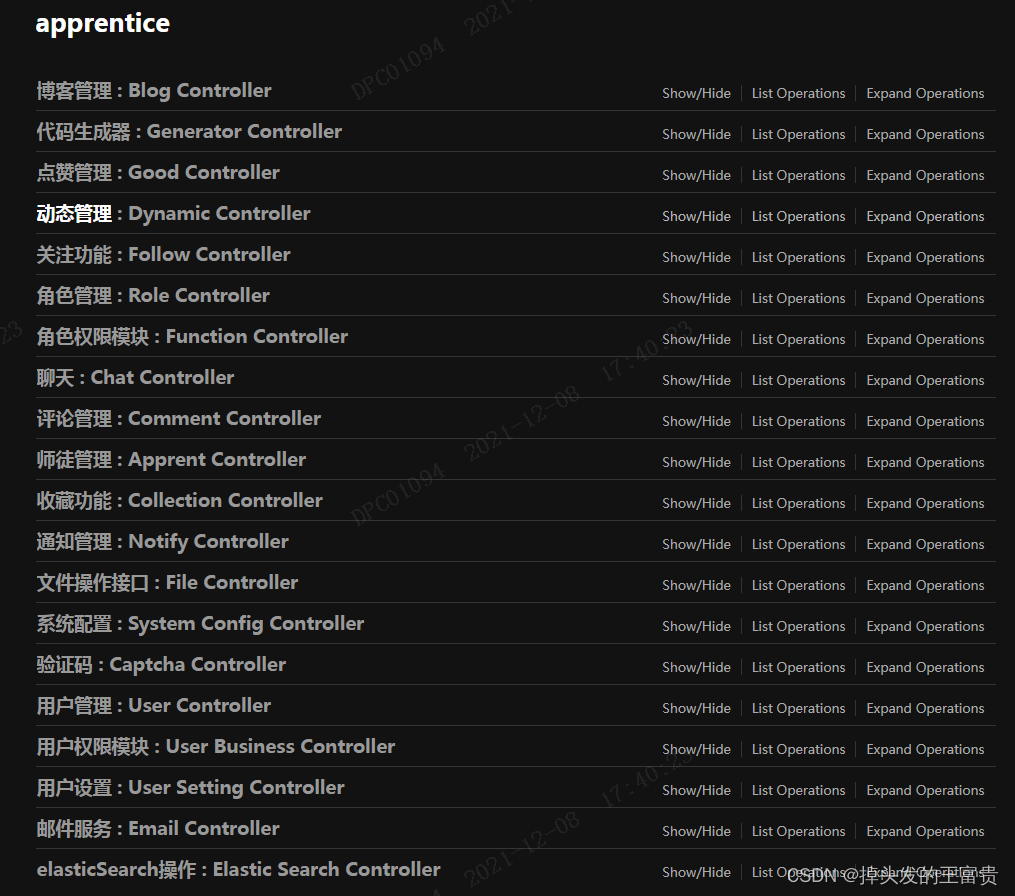The image size is (1015, 896).
Task: Open the Blog Controller section
Action: 153,91
